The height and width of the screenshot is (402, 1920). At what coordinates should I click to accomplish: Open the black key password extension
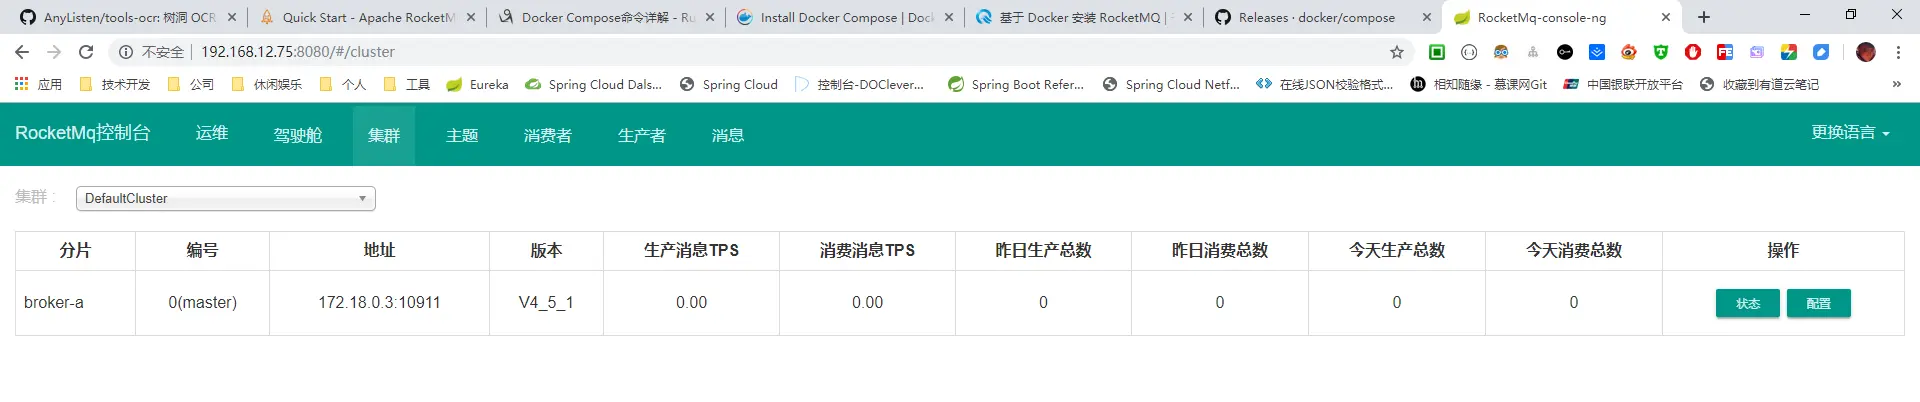click(1565, 52)
